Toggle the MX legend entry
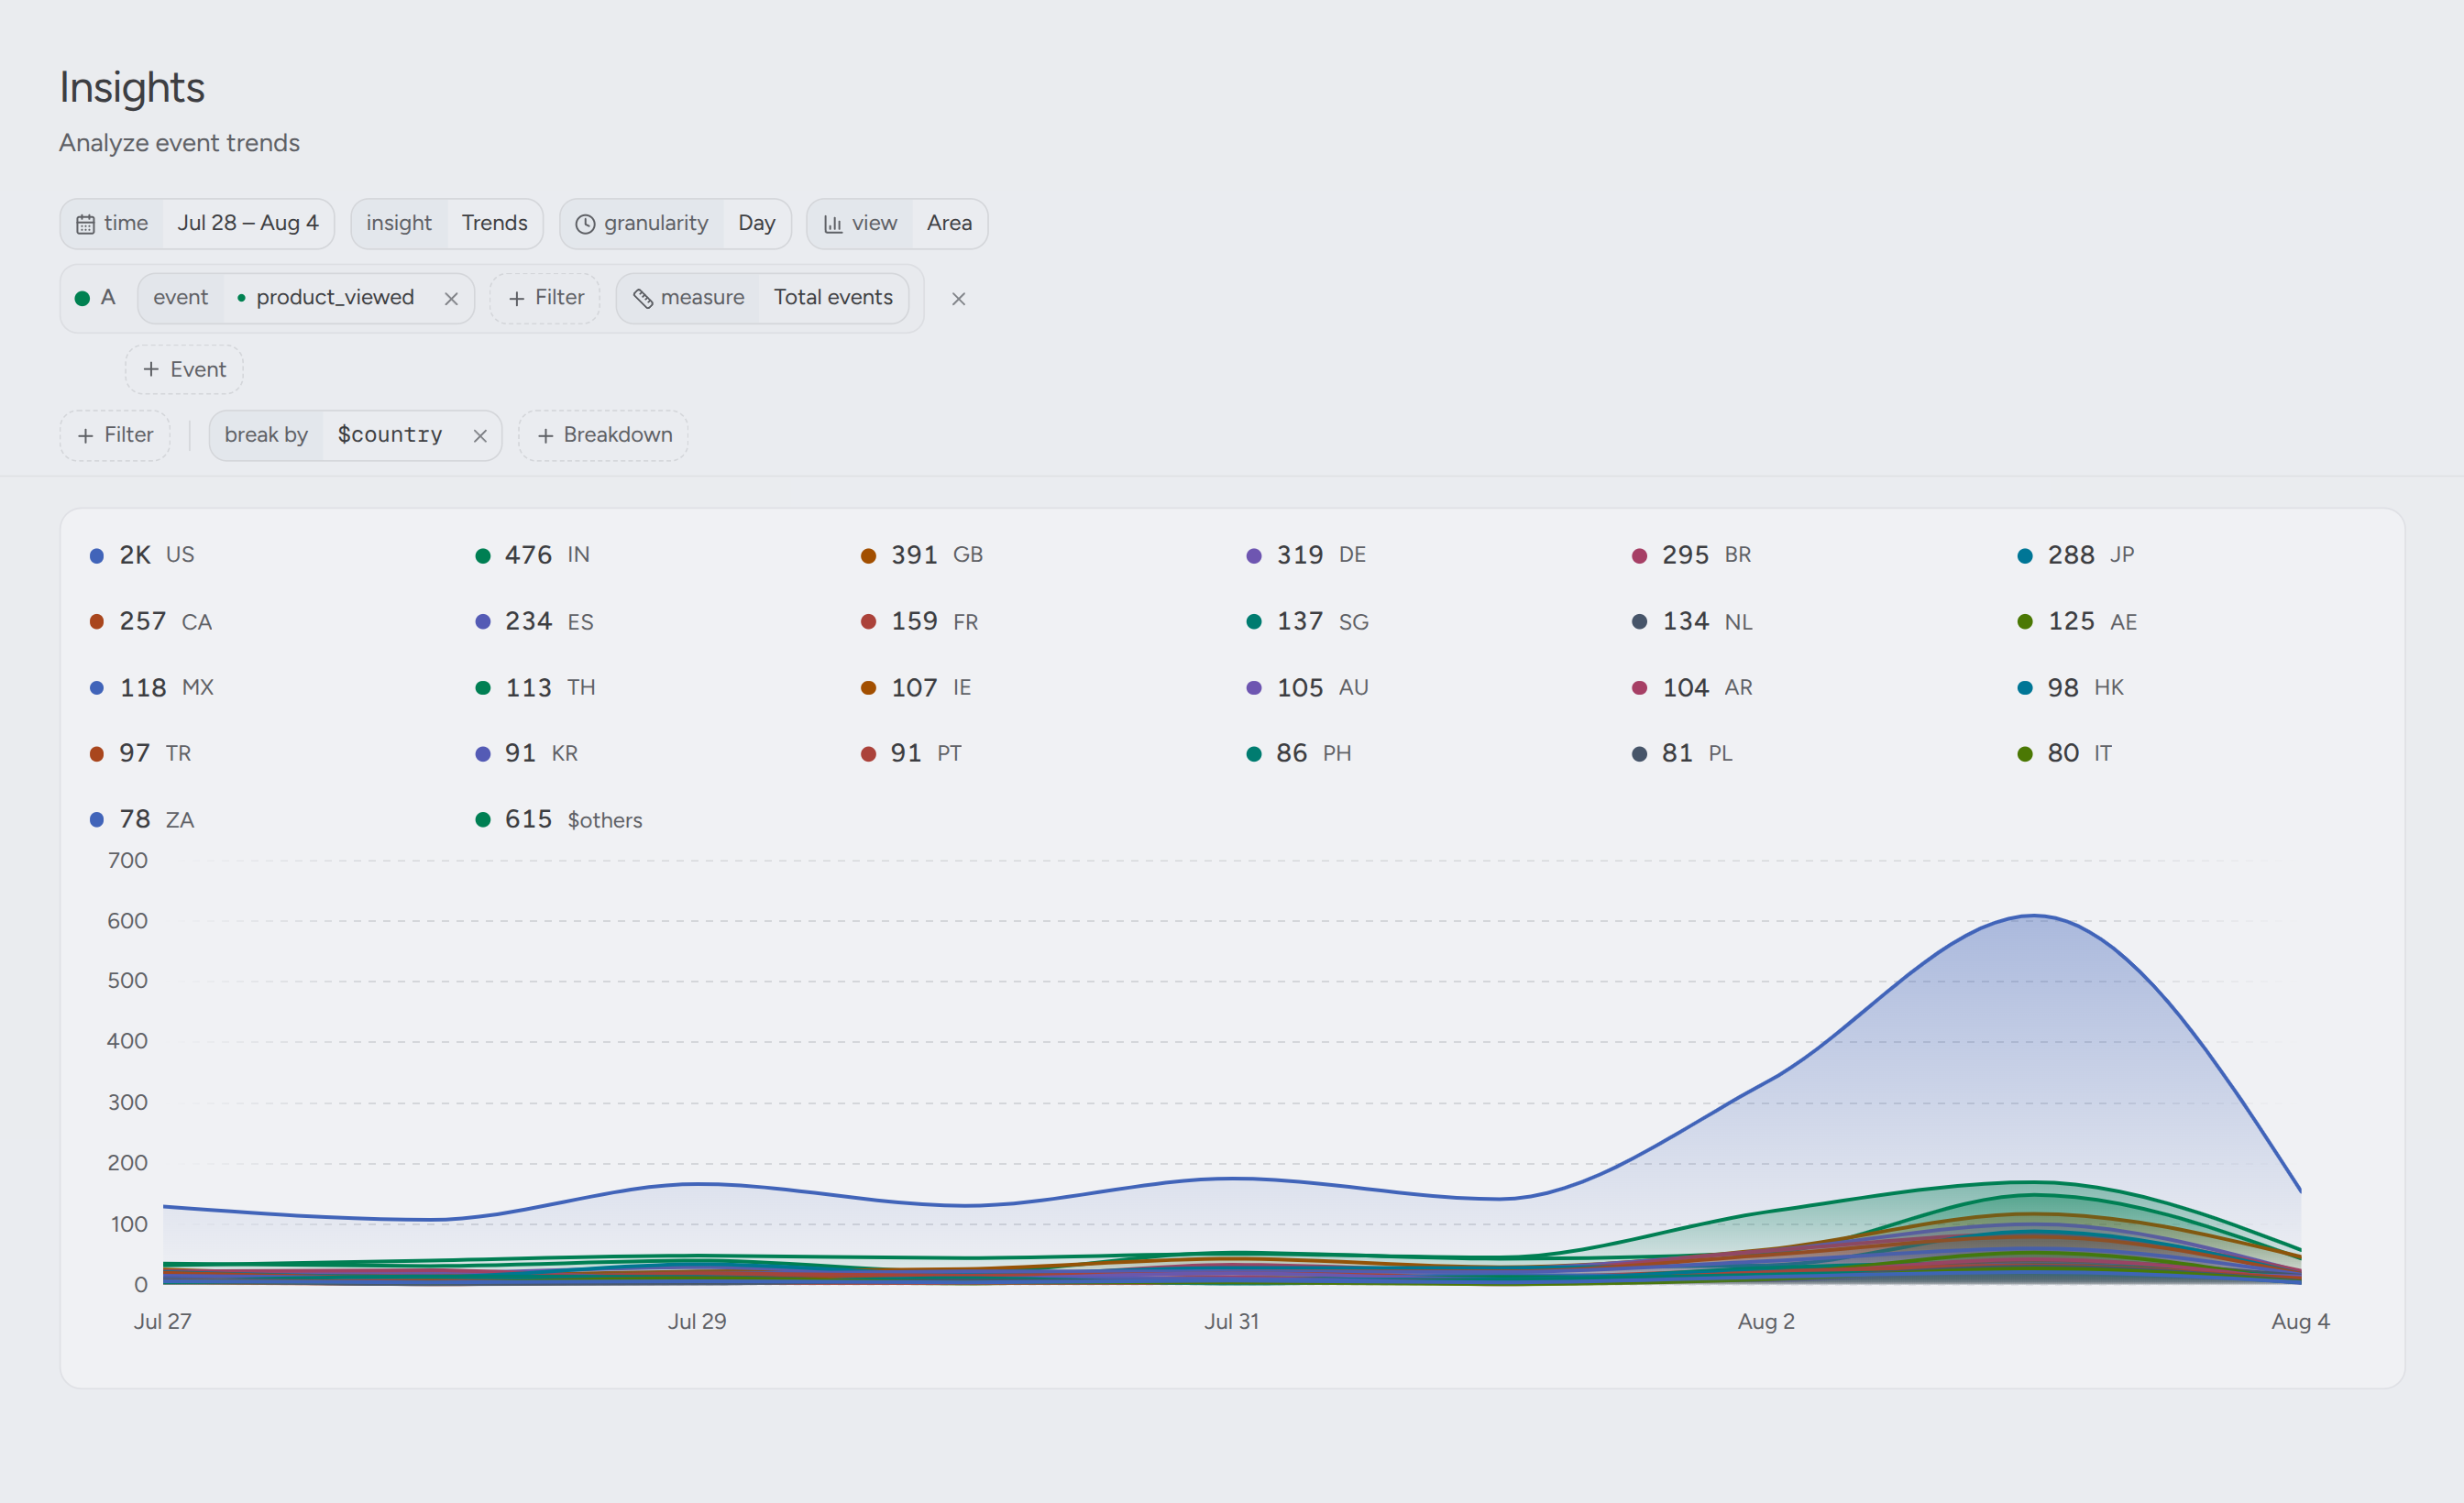 click(x=152, y=688)
